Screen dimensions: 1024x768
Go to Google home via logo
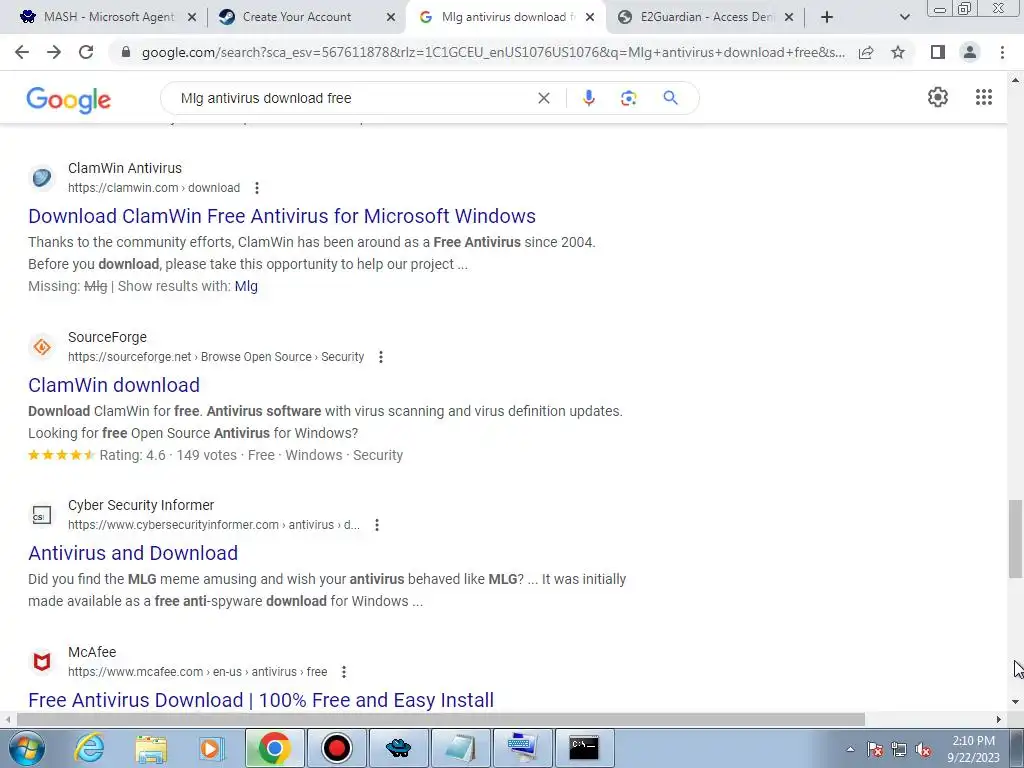click(x=69, y=100)
